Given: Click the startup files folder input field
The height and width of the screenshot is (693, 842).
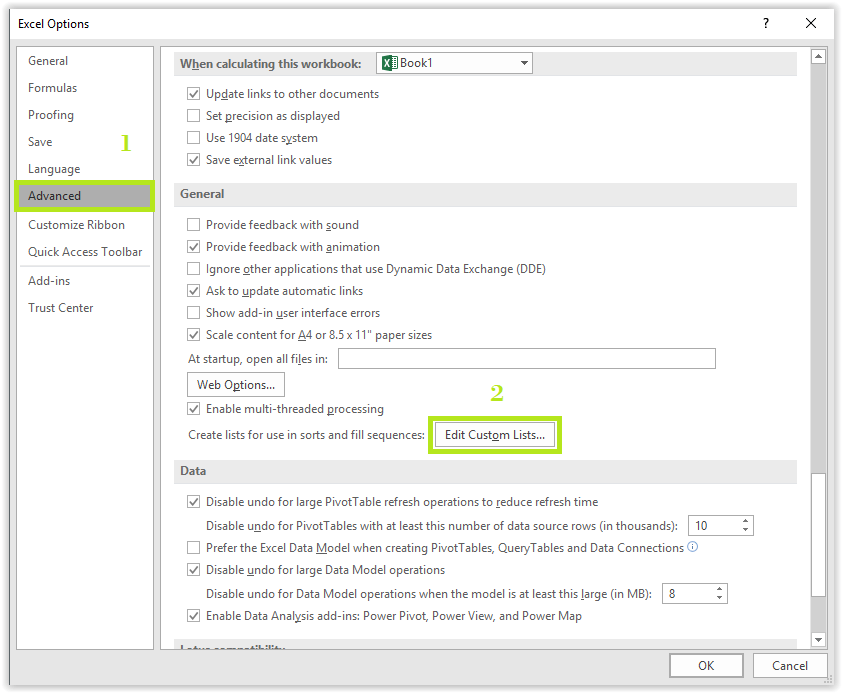Looking at the screenshot, I should tap(526, 359).
